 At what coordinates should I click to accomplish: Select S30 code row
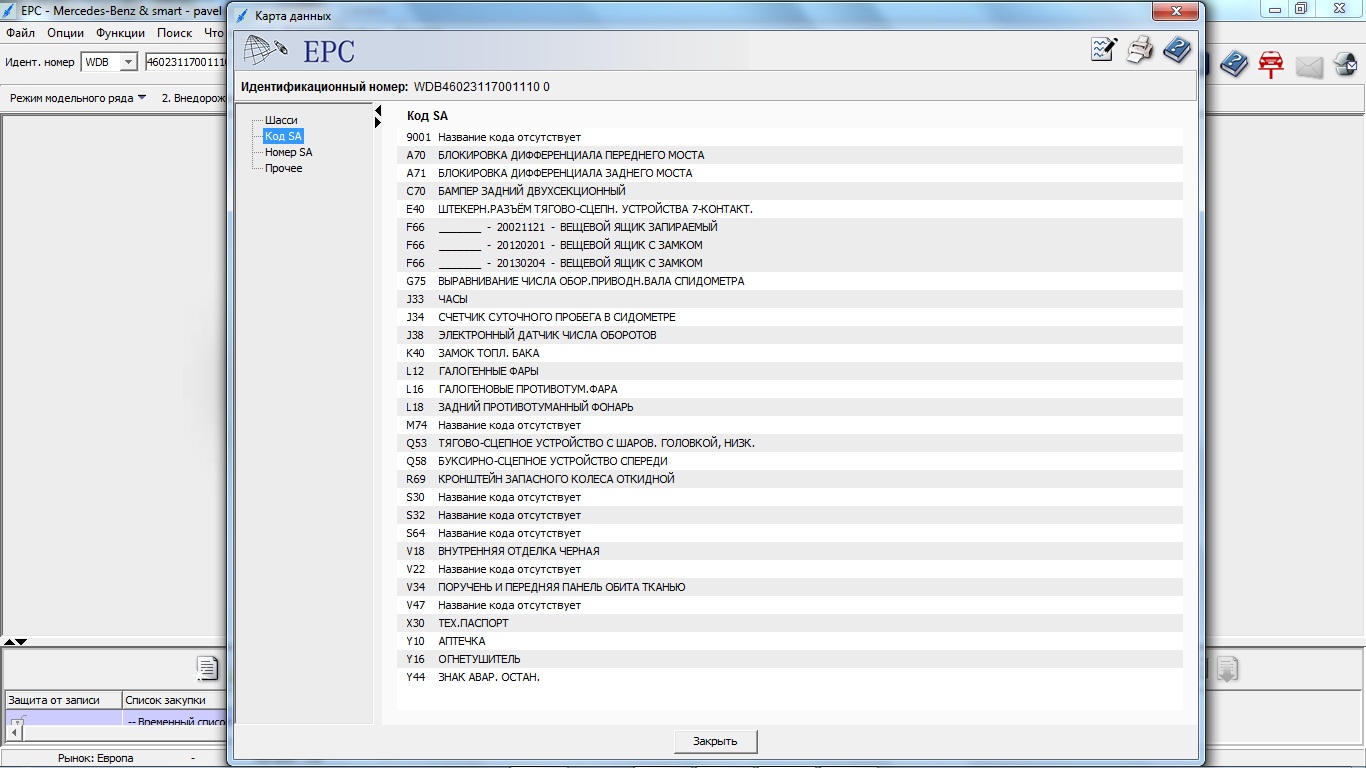point(790,497)
